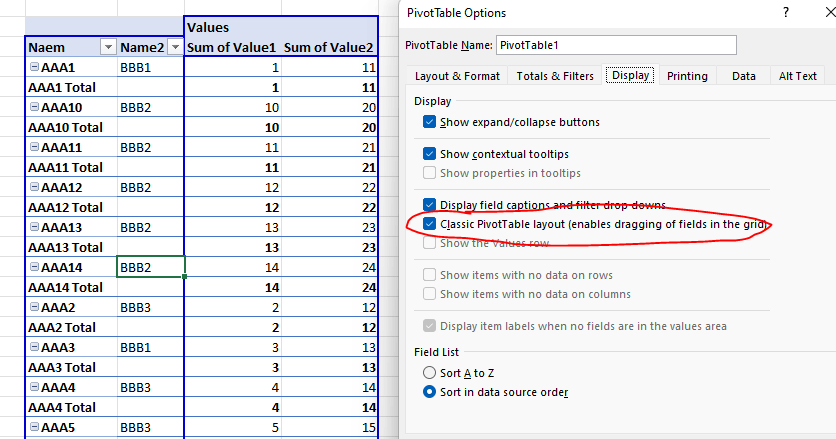Select the Display tab
Screen dimensions: 836x439
630,75
